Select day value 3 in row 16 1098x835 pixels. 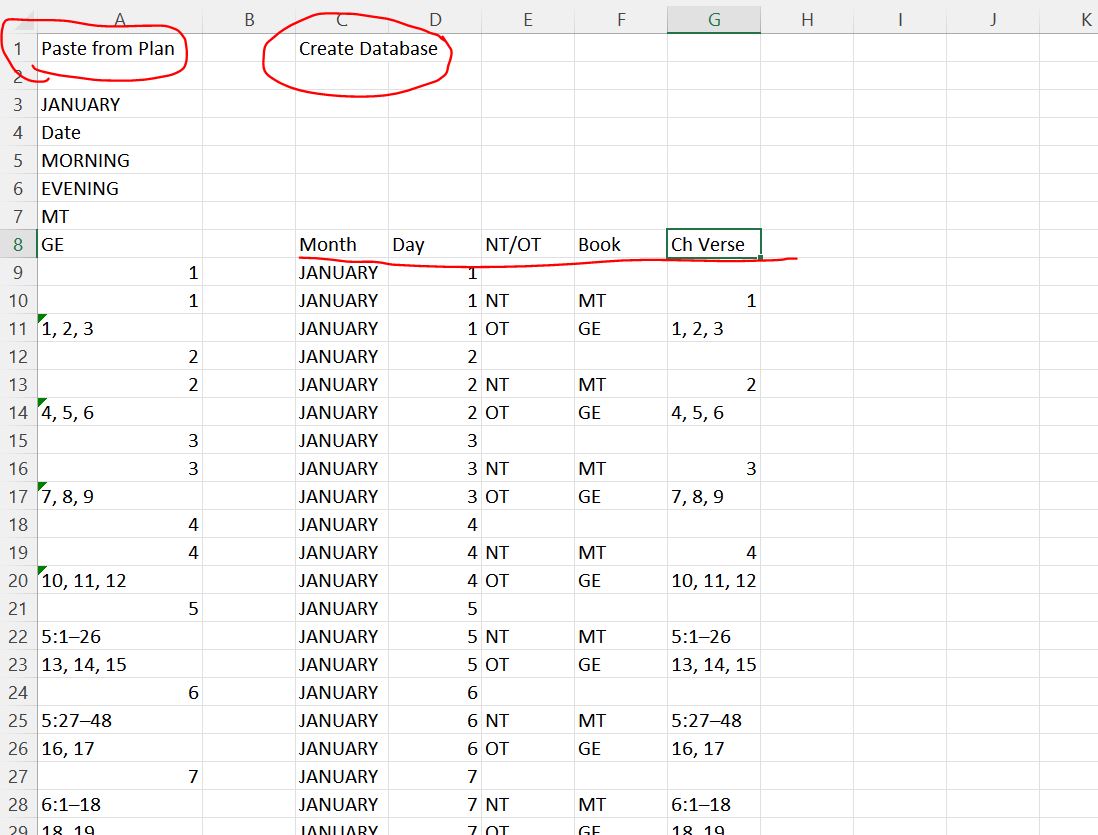pos(435,469)
